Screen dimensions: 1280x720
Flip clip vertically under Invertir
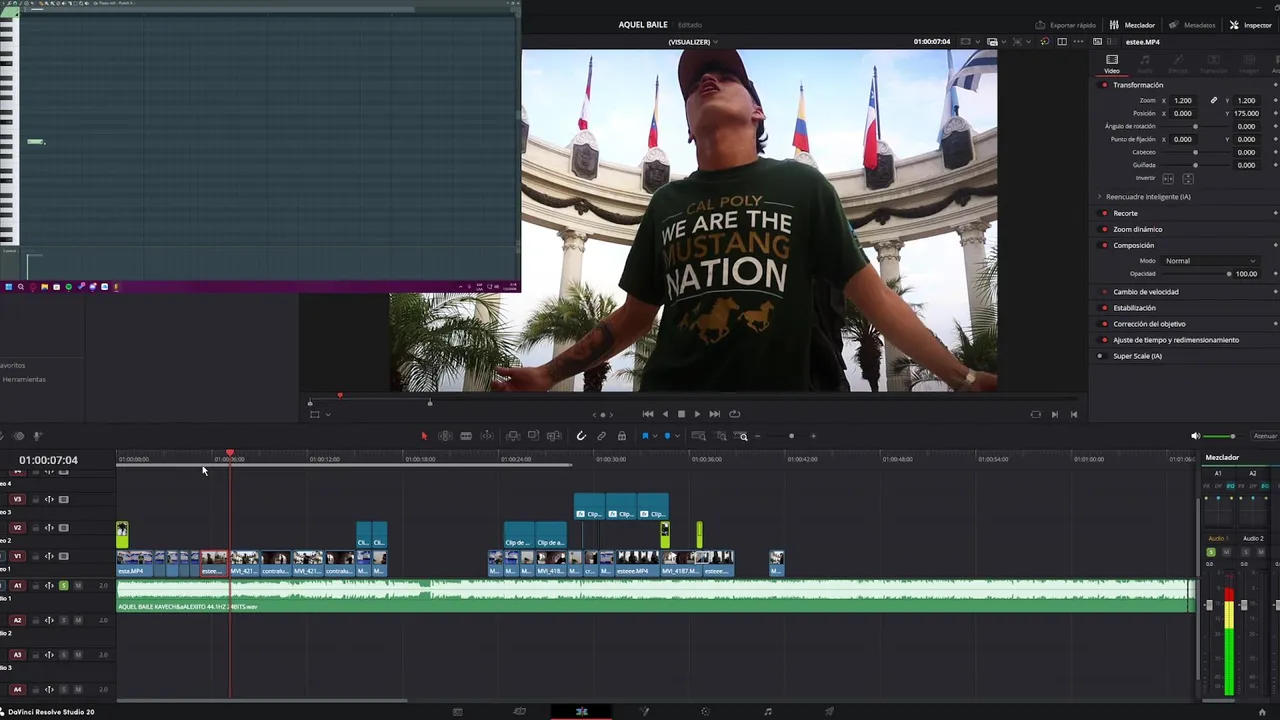pyautogui.click(x=1188, y=178)
